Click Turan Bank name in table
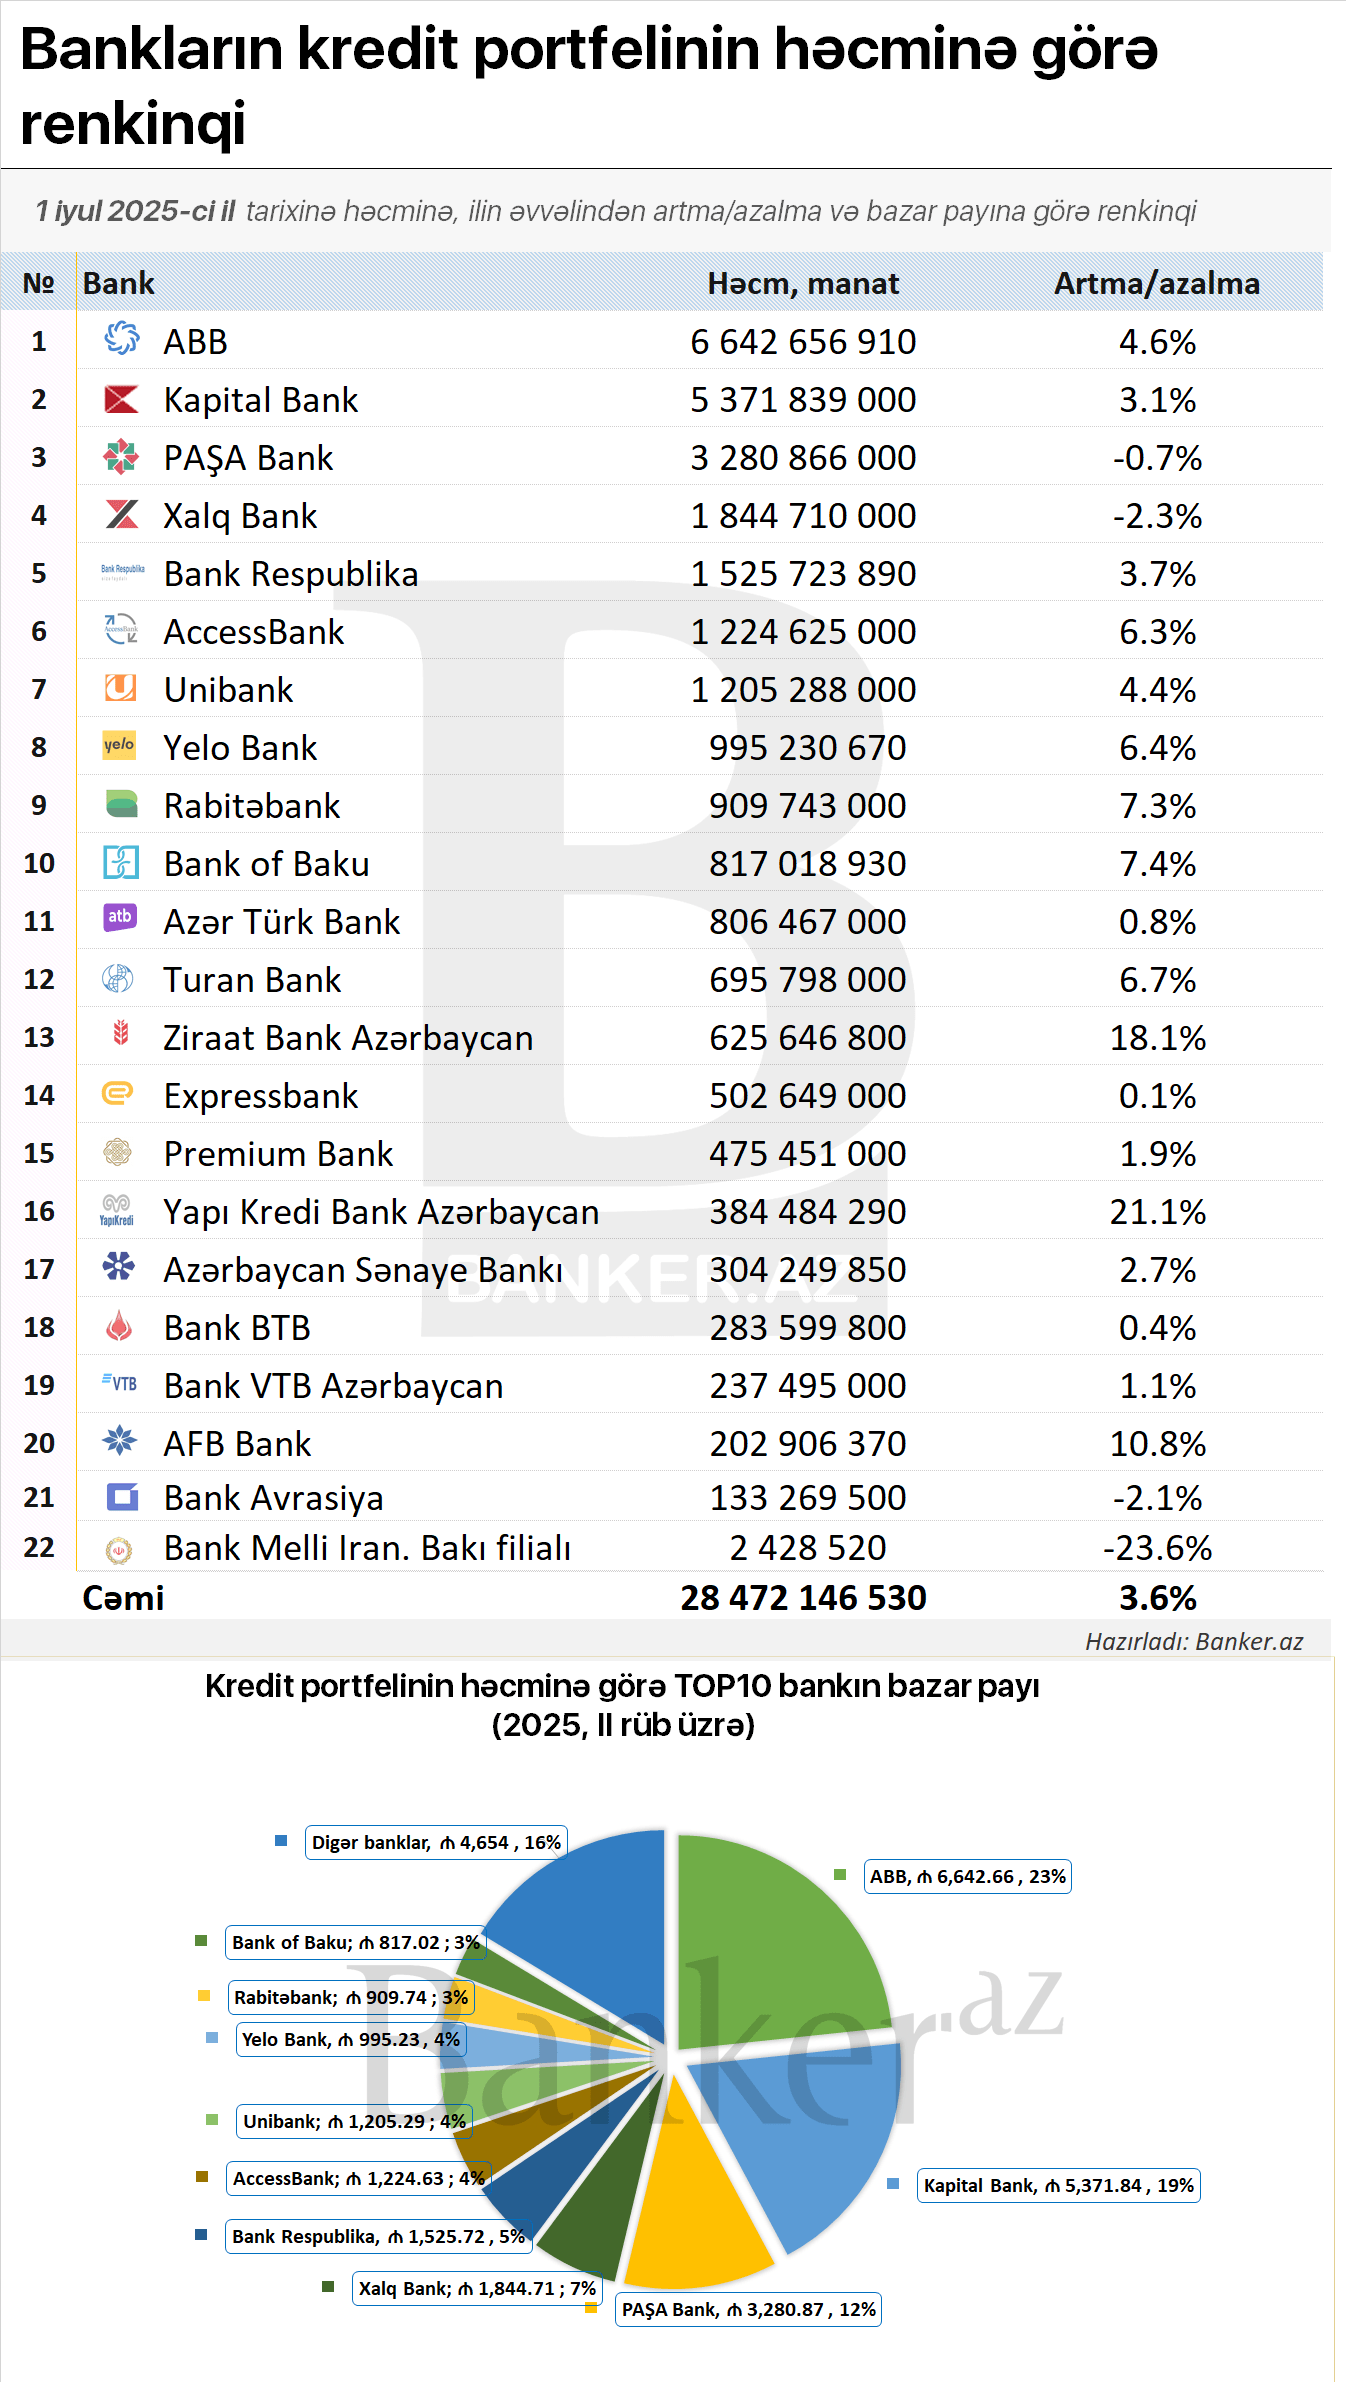This screenshot has width=1346, height=2382. (x=252, y=980)
